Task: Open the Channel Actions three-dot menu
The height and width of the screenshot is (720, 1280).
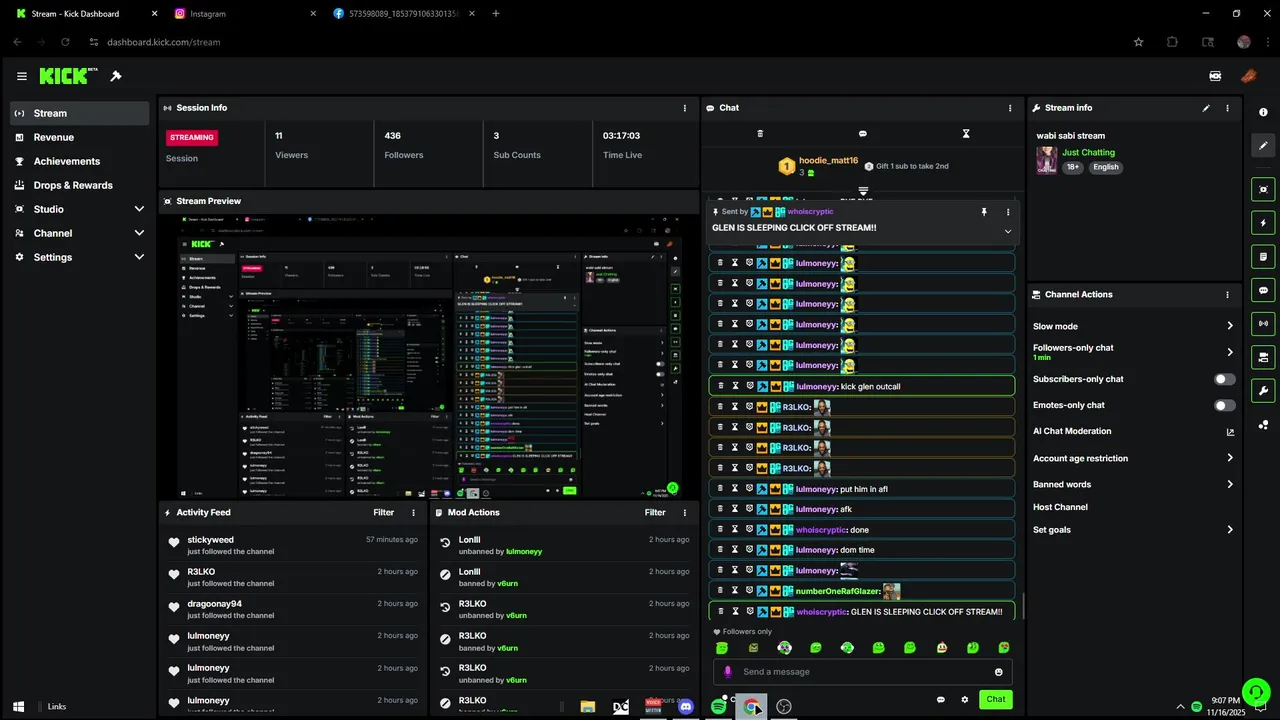Action: (x=1228, y=295)
